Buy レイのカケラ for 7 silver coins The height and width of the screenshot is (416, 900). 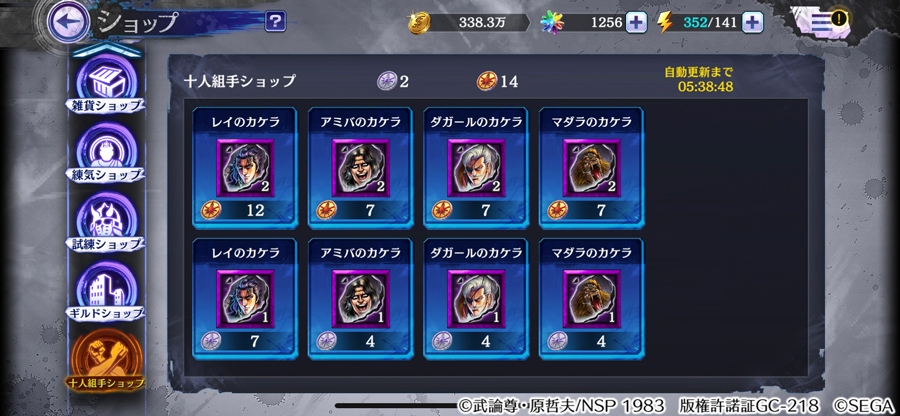coord(245,299)
